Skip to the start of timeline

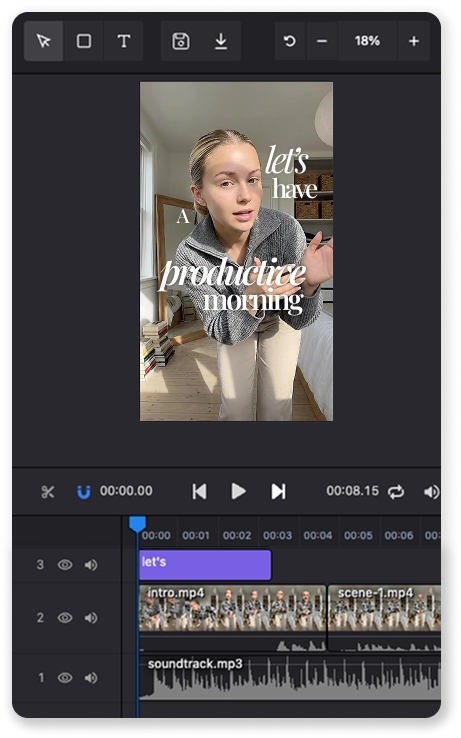tap(200, 491)
